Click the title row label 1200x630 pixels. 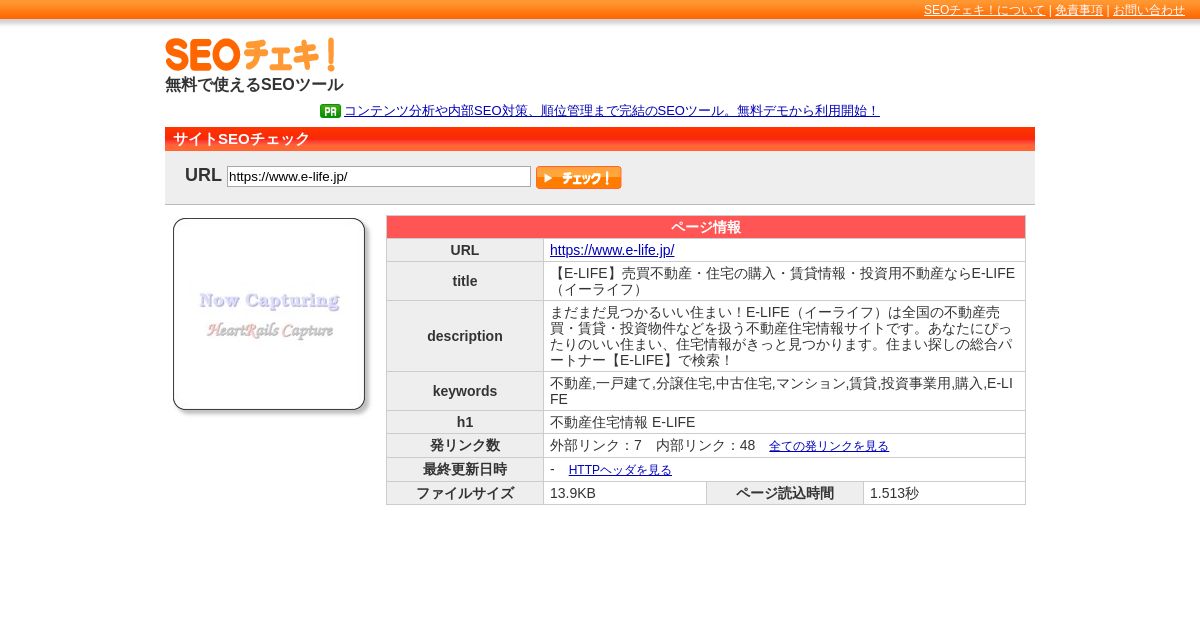465,281
